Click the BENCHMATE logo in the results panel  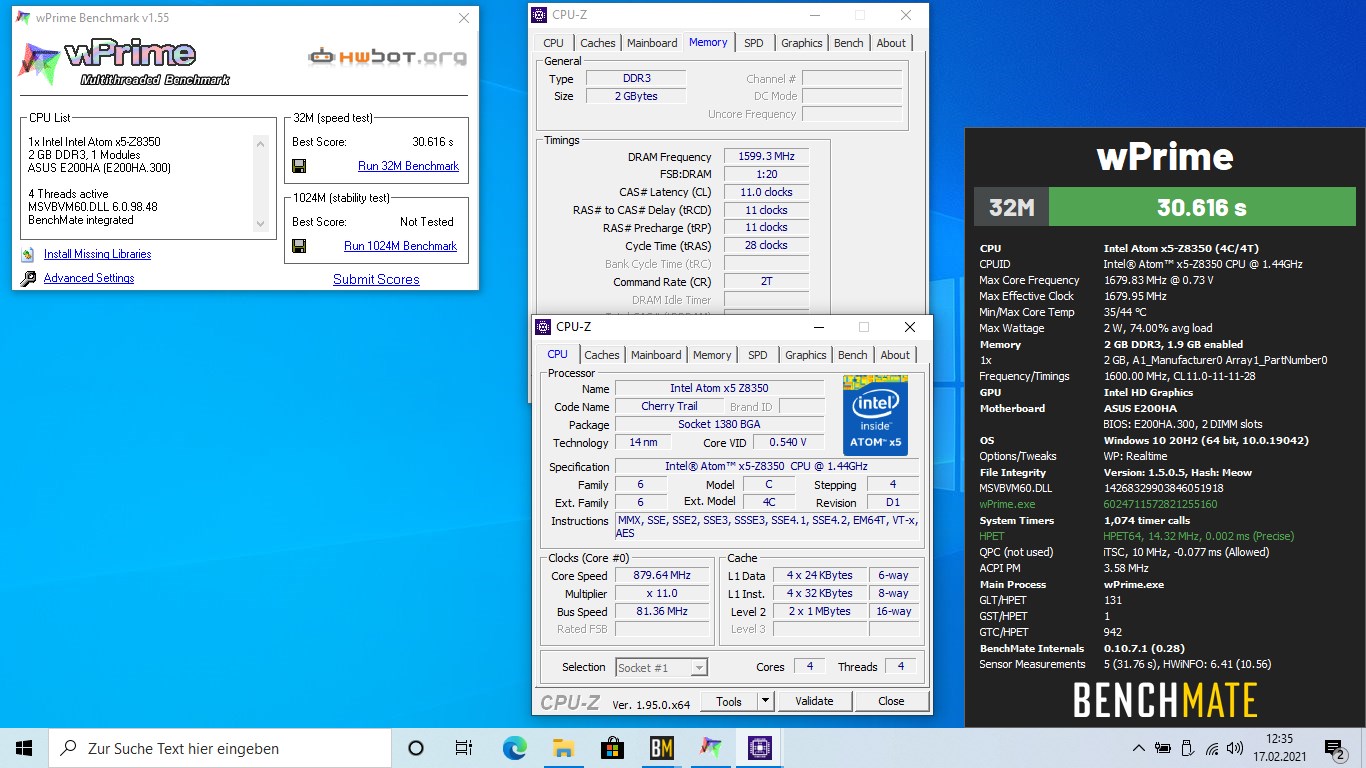point(1165,699)
